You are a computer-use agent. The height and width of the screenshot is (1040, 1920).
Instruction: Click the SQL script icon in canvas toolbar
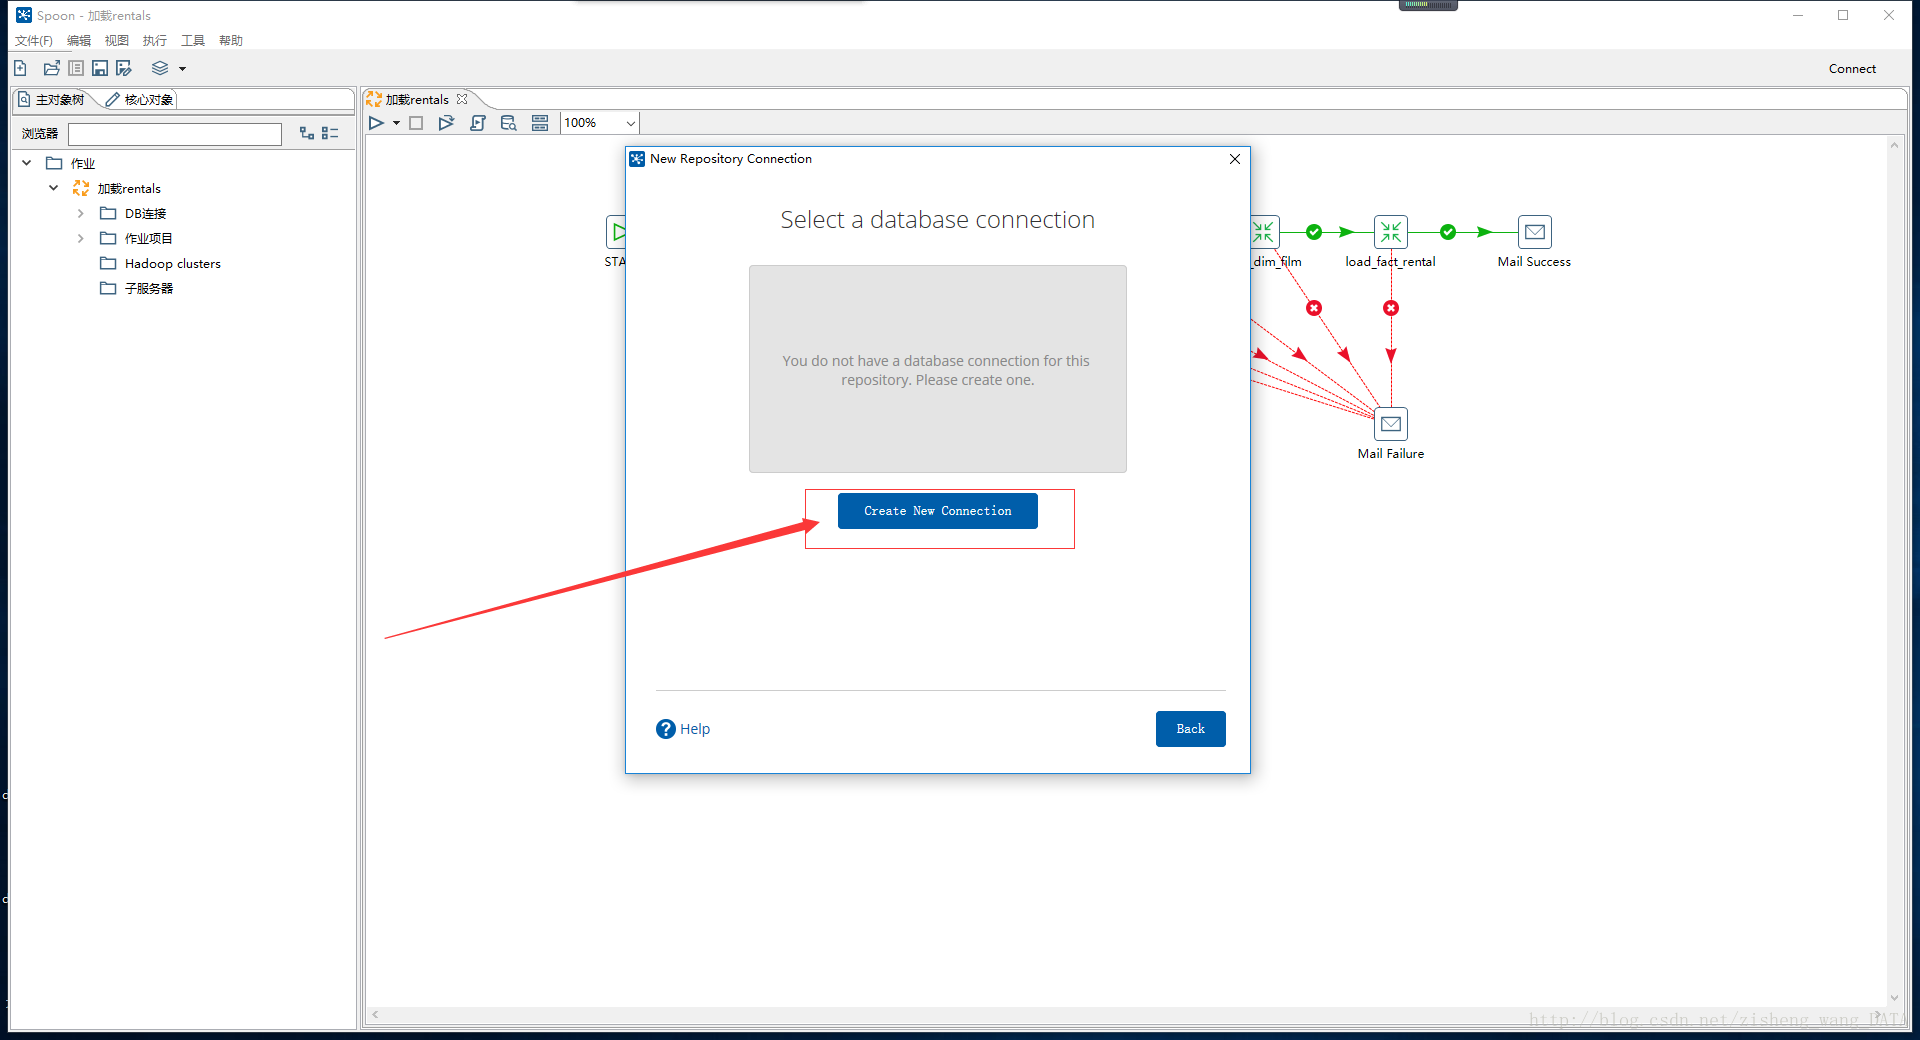478,123
